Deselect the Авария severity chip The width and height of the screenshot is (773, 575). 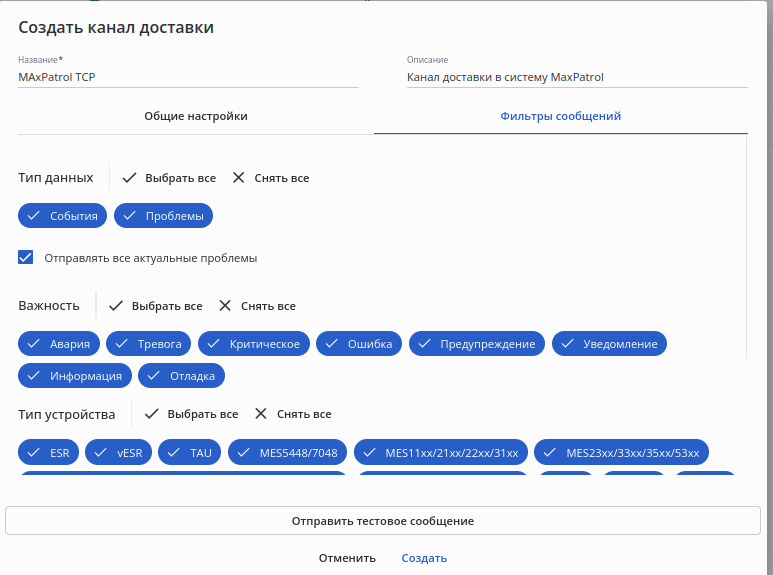pos(58,344)
